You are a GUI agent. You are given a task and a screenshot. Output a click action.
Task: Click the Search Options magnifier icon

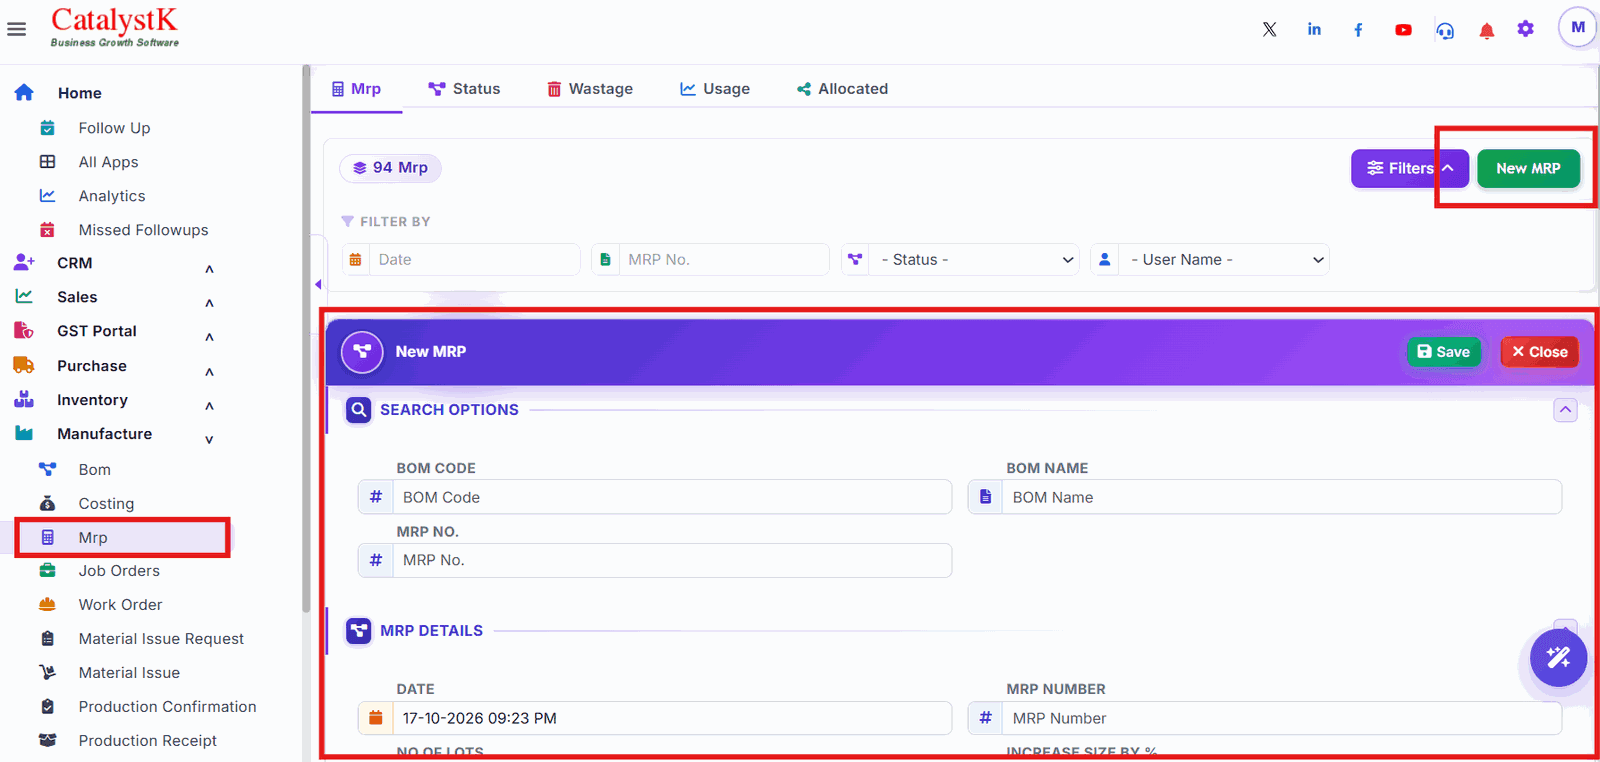[x=358, y=410]
